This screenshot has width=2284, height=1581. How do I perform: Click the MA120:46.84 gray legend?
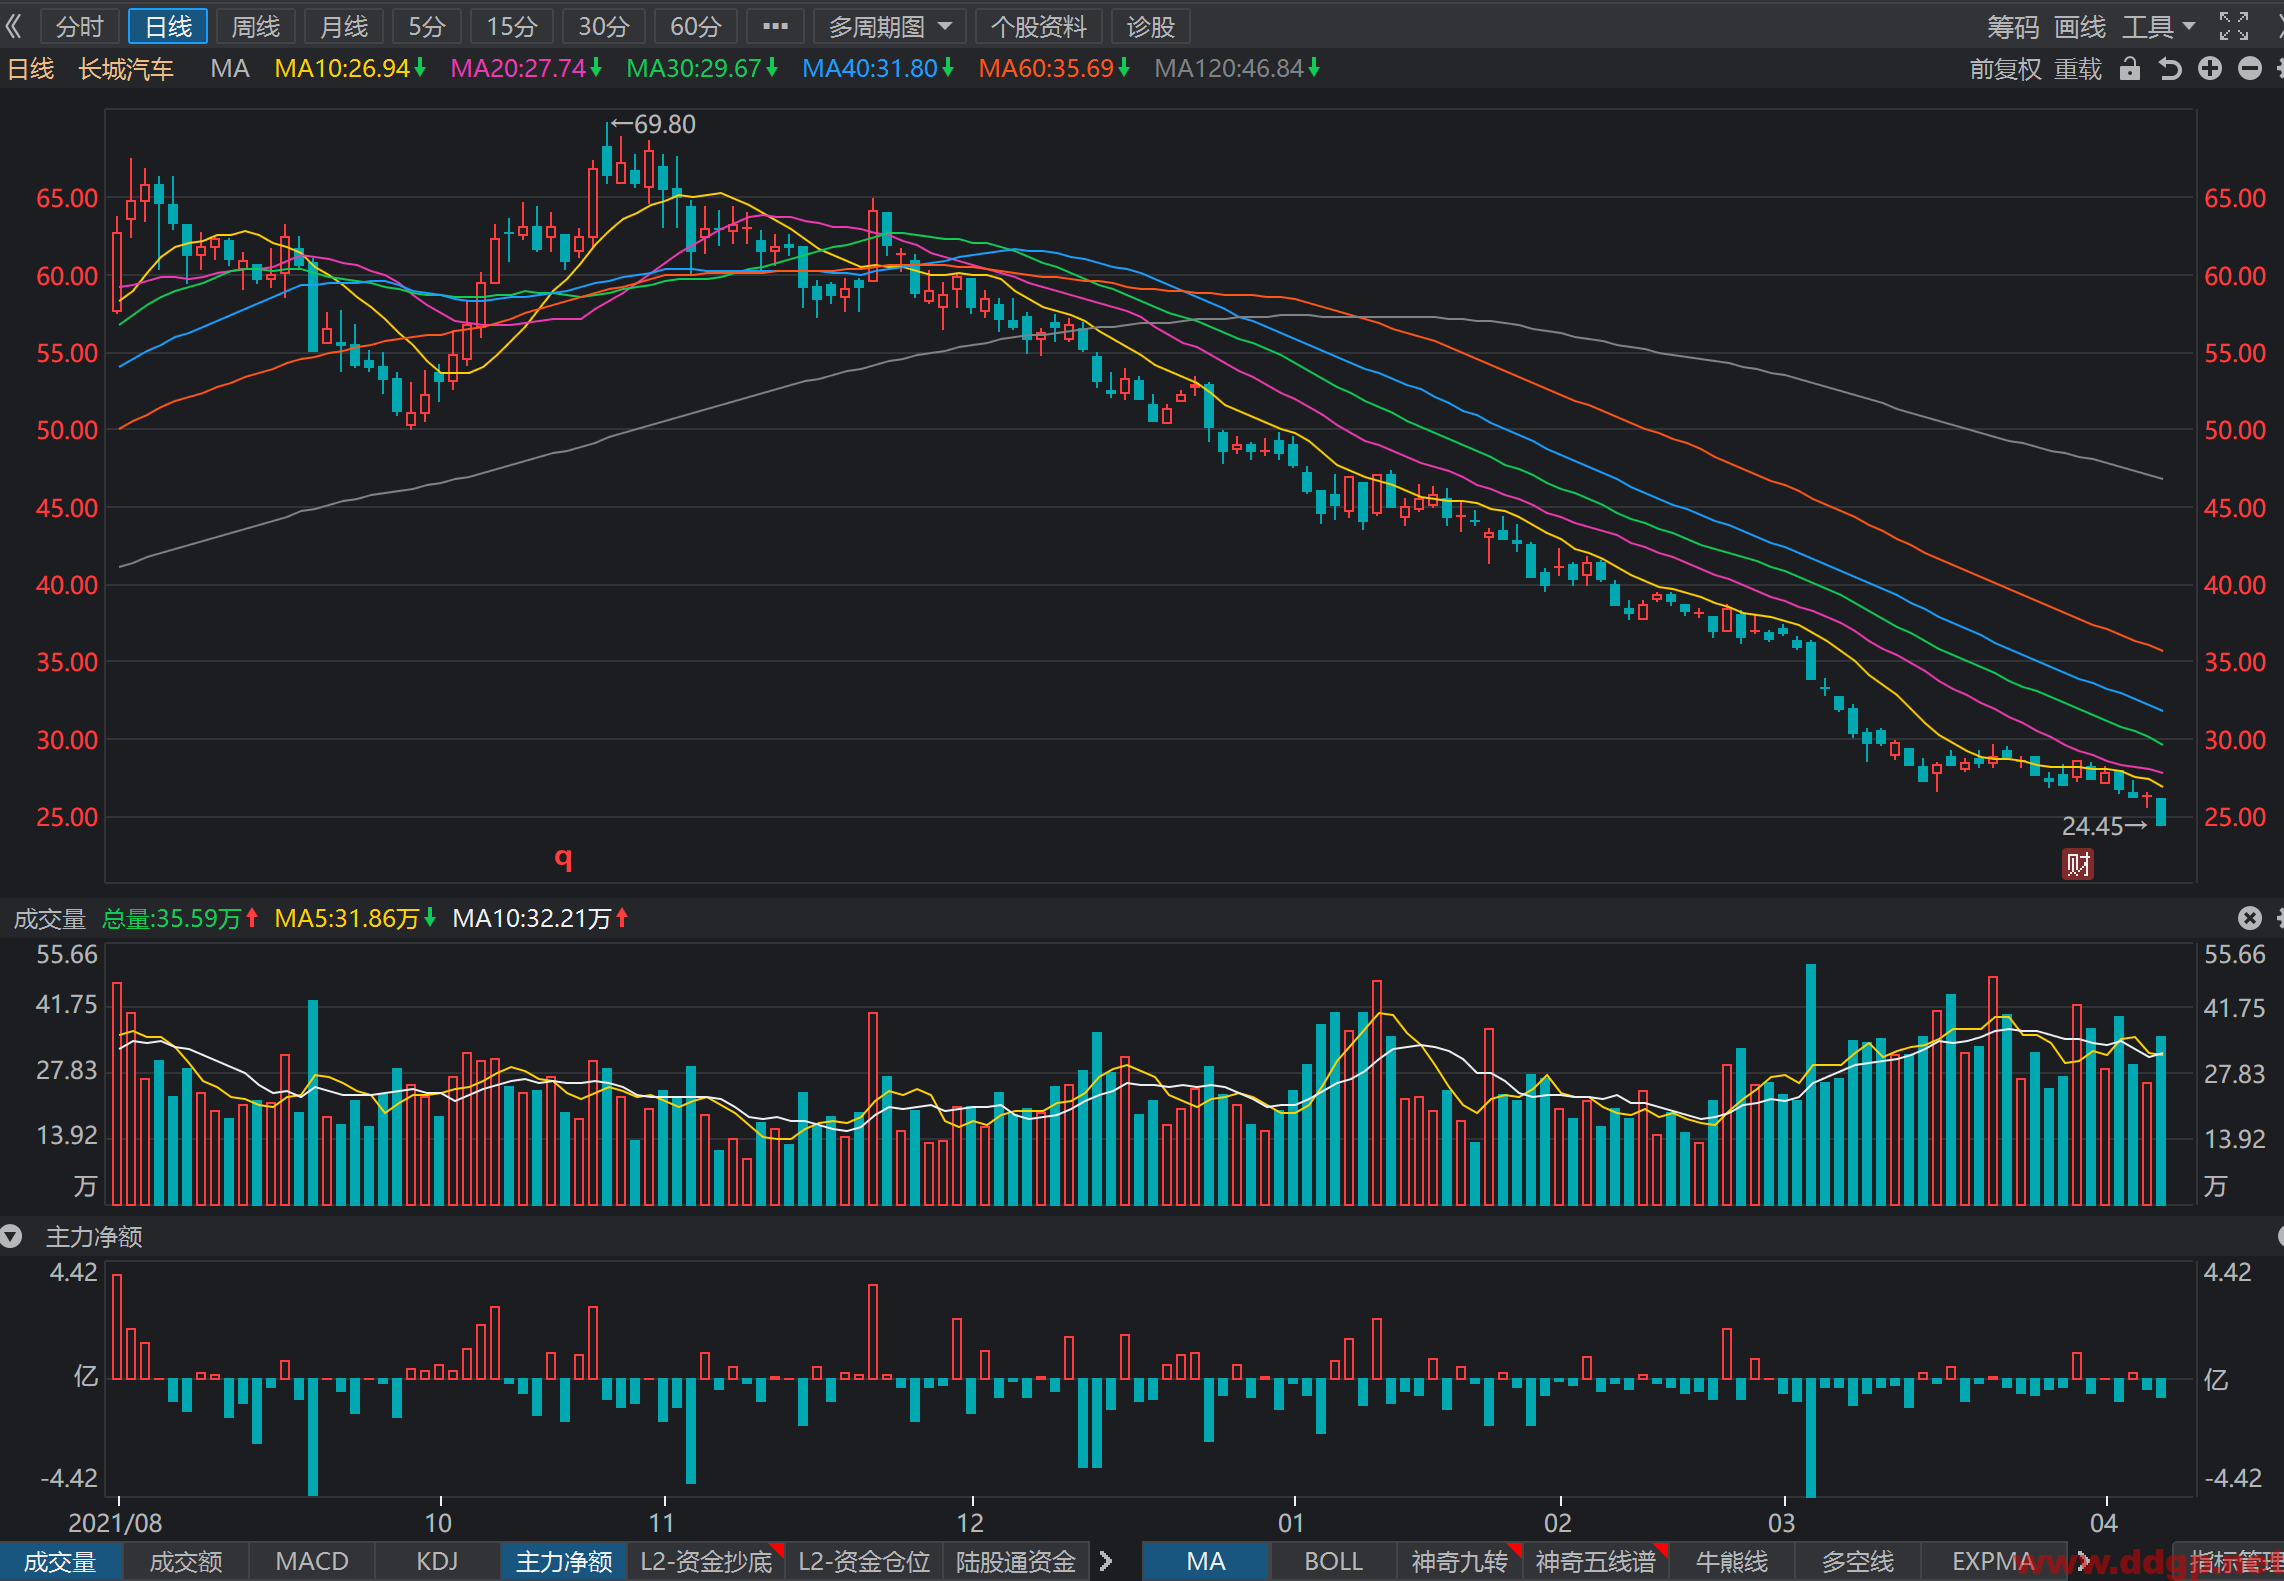pyautogui.click(x=1237, y=69)
